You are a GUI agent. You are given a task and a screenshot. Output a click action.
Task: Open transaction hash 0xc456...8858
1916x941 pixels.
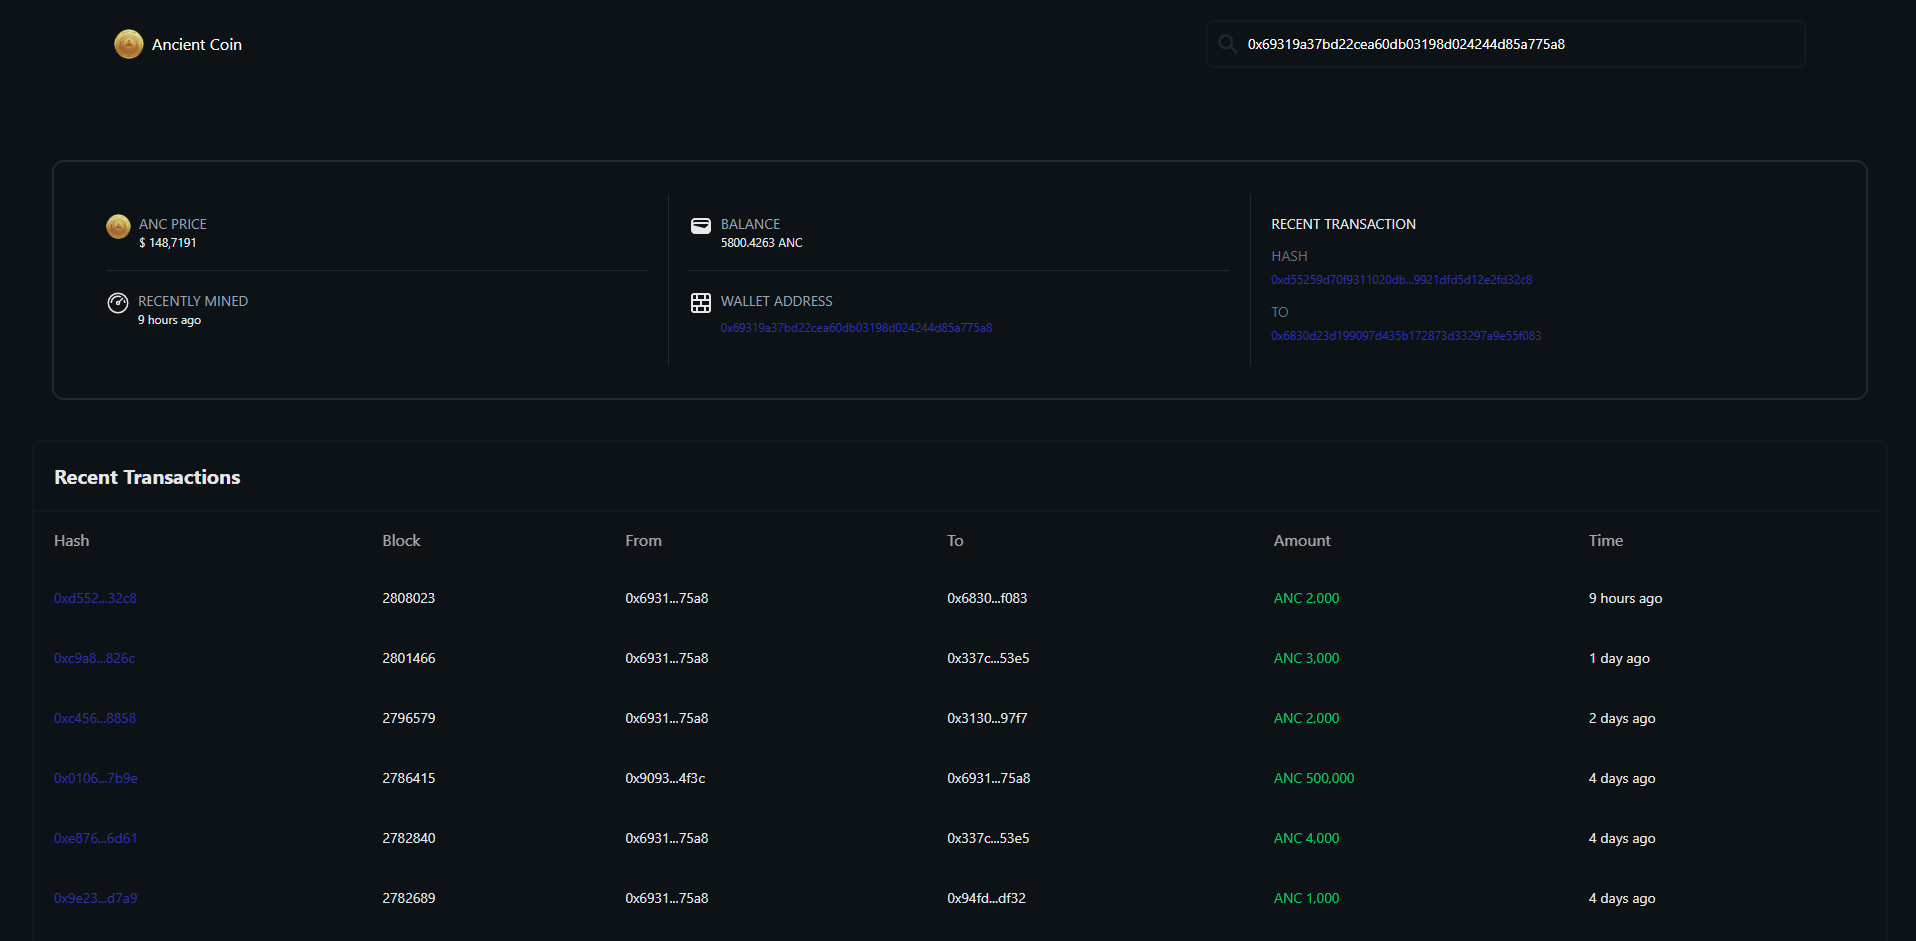coord(95,718)
